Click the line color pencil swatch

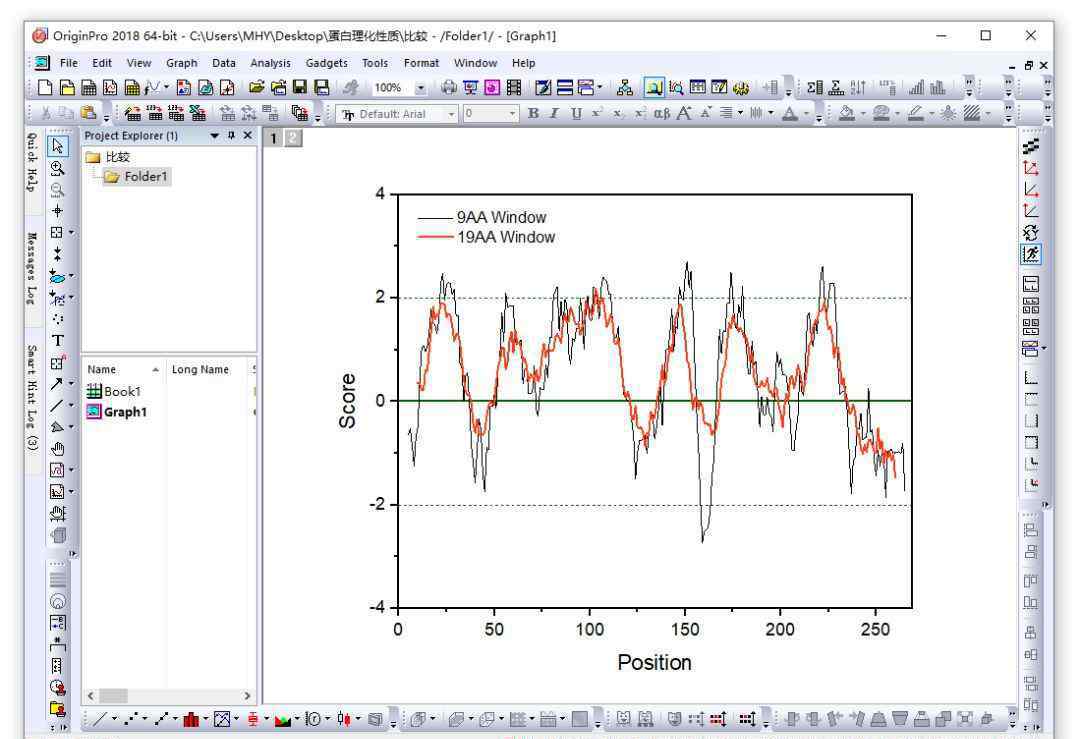(915, 114)
